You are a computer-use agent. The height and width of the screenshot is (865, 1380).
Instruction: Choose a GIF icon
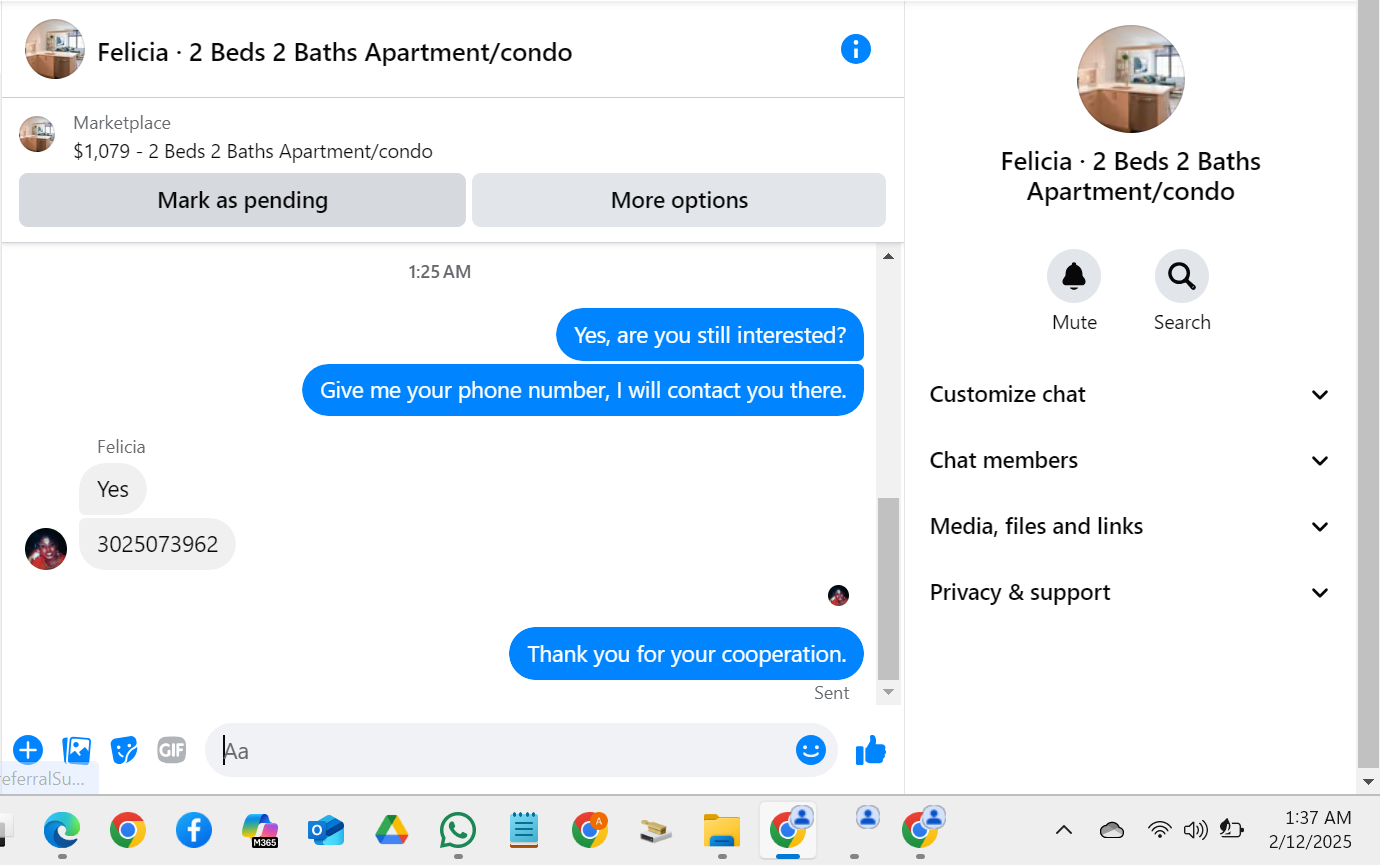coord(172,750)
